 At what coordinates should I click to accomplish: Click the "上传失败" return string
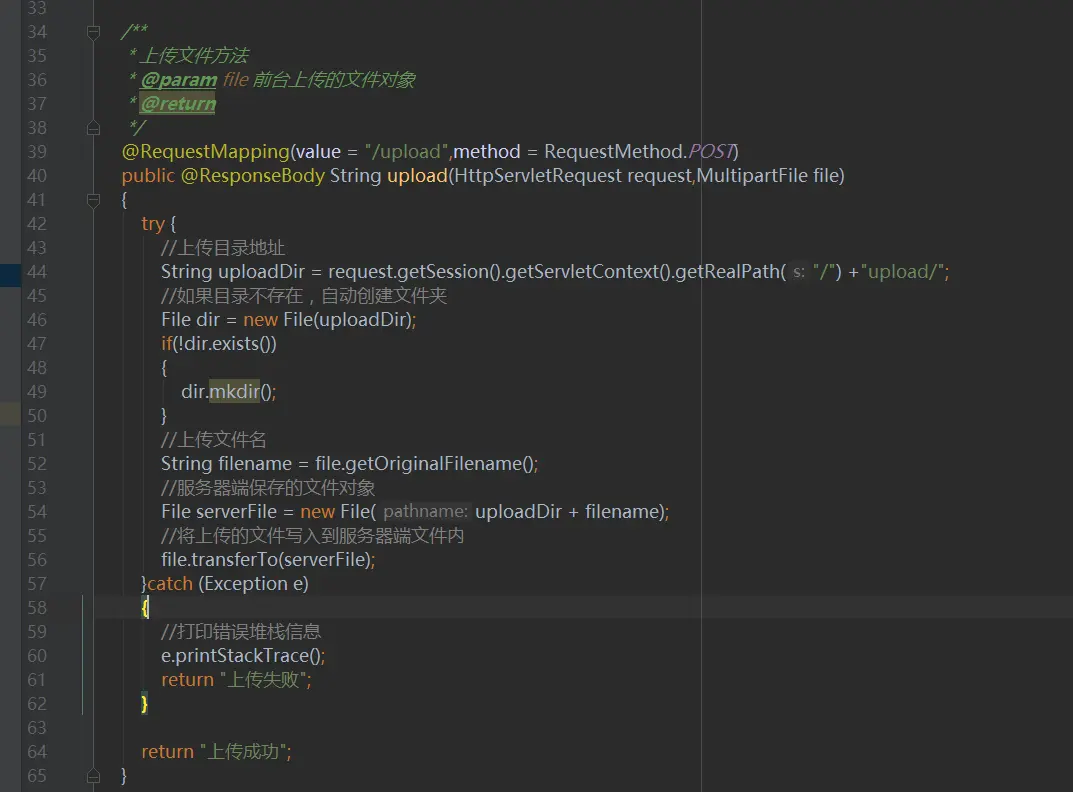[x=263, y=680]
